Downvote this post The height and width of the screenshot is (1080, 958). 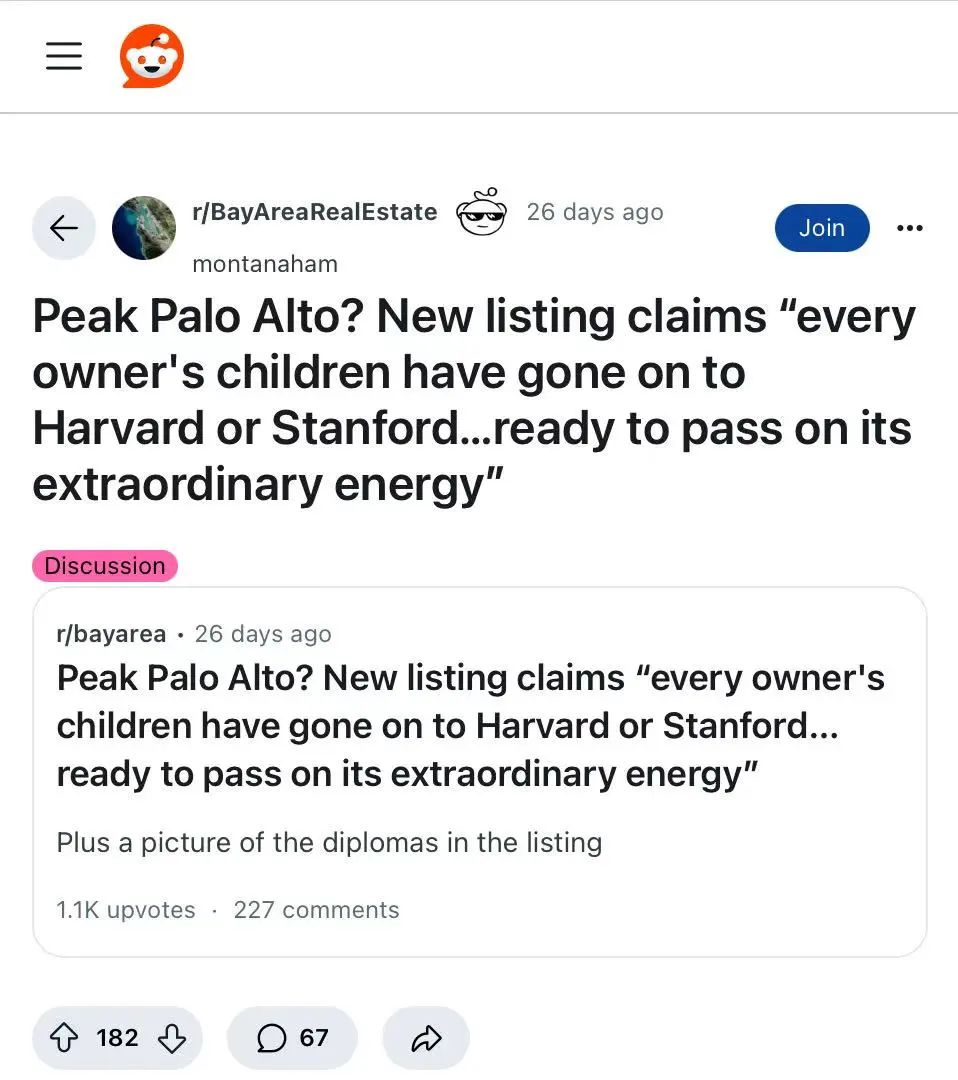[x=171, y=1037]
